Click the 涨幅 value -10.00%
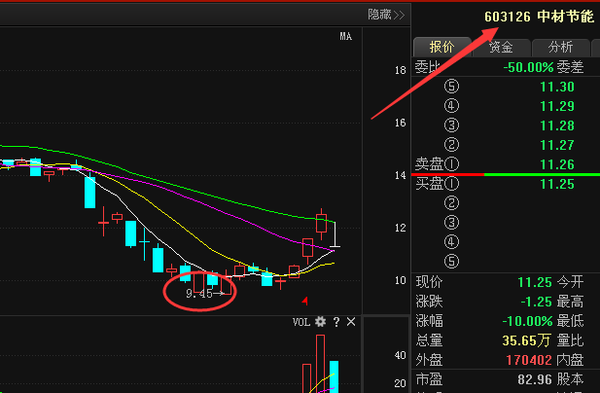Image resolution: width=600 pixels, height=393 pixels. [x=527, y=321]
